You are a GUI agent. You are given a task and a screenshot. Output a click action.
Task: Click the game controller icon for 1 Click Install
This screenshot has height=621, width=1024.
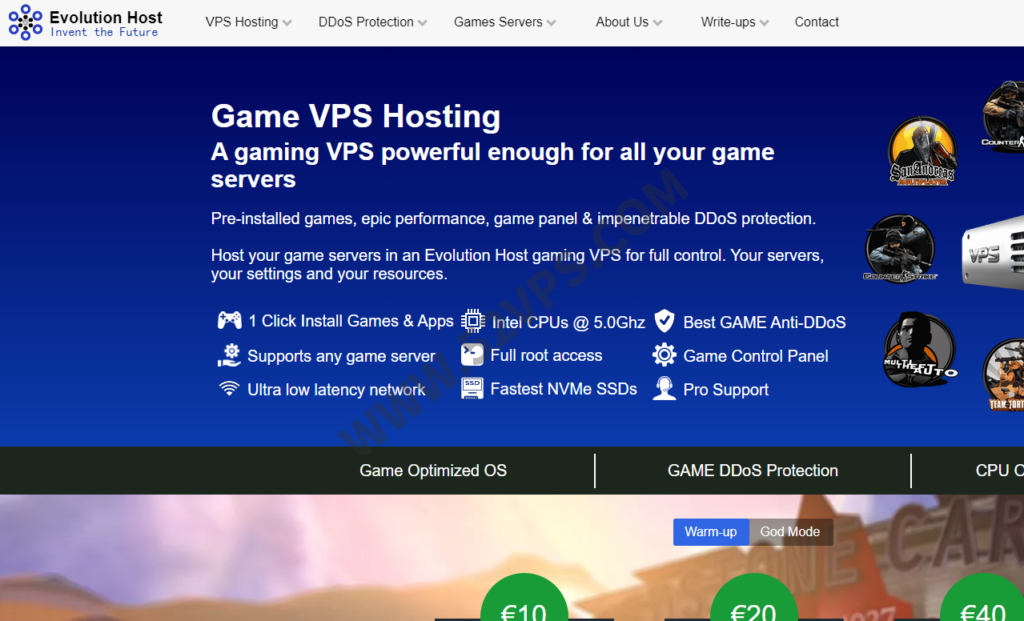229,320
